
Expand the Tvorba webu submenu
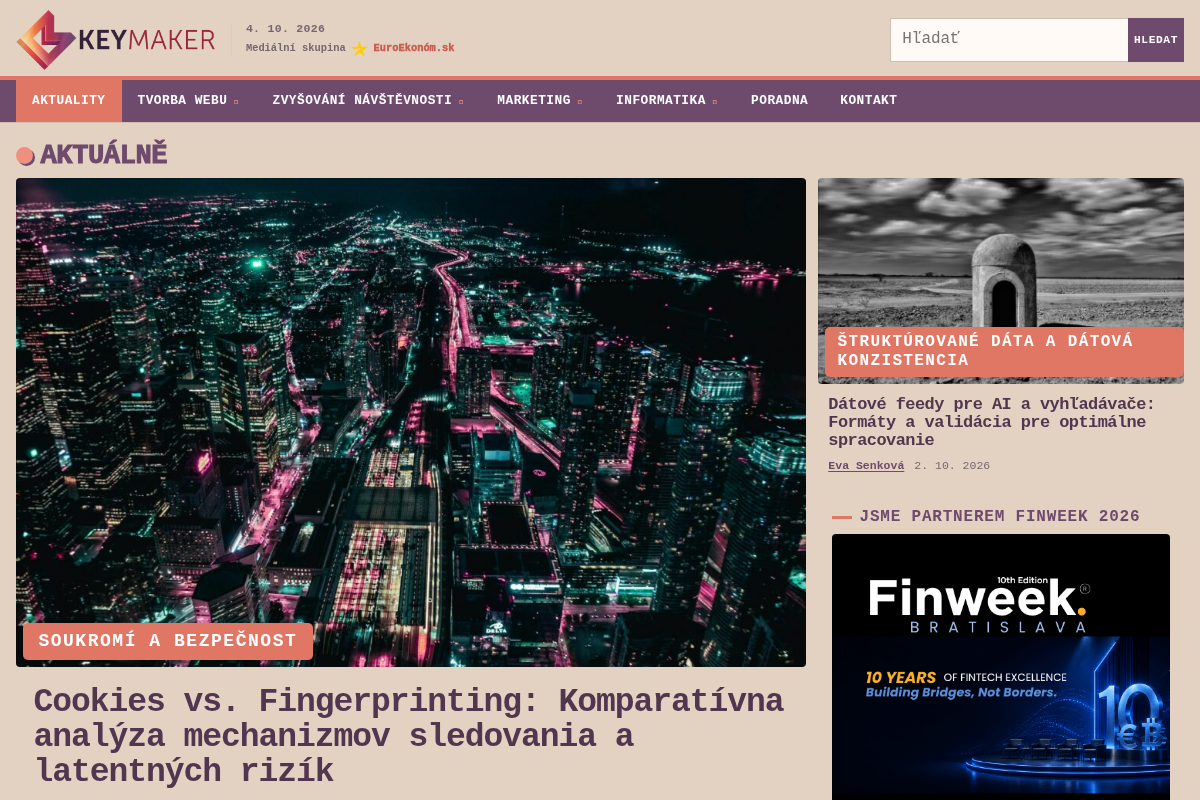(188, 101)
